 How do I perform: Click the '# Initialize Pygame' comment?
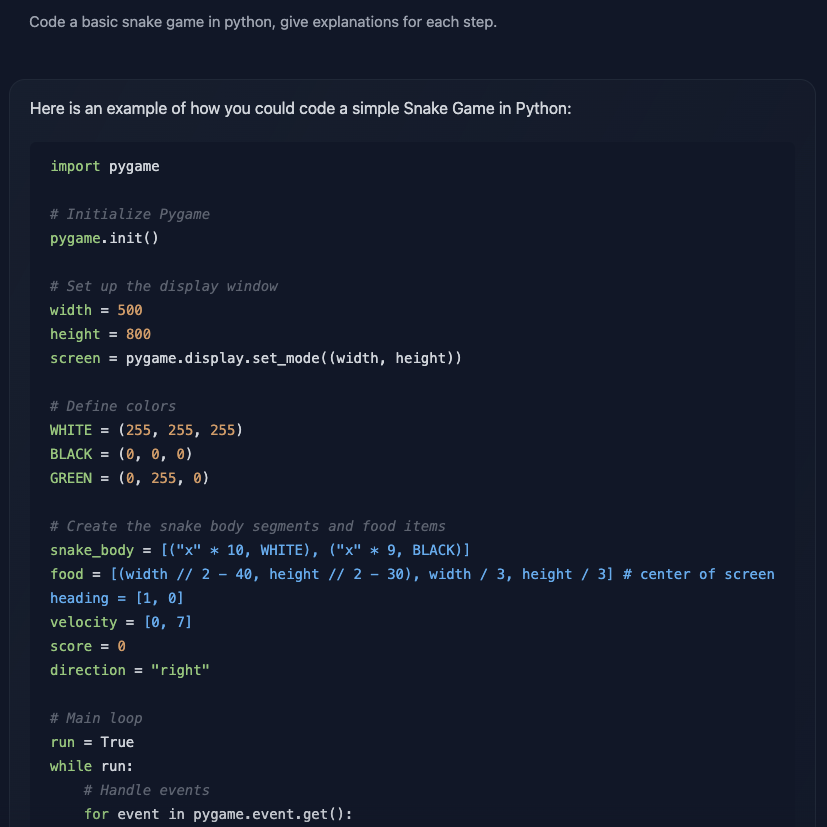pyautogui.click(x=130, y=214)
